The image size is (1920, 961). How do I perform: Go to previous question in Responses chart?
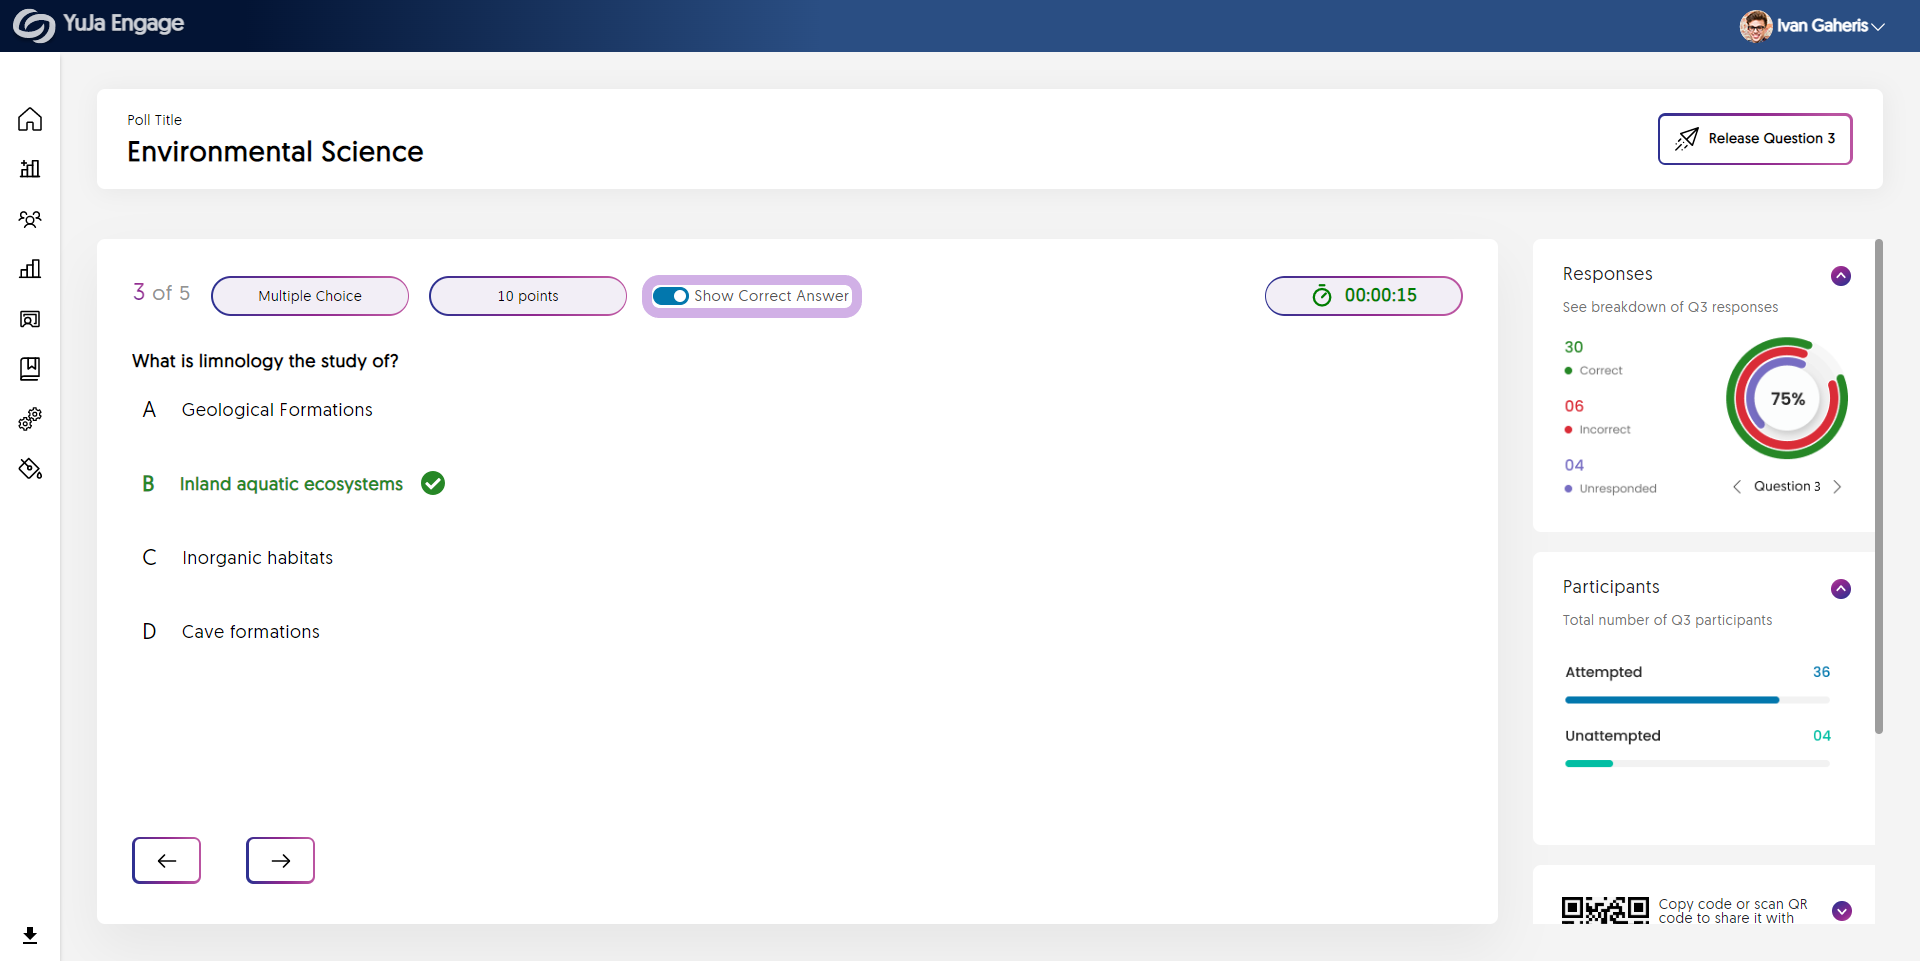coord(1737,487)
